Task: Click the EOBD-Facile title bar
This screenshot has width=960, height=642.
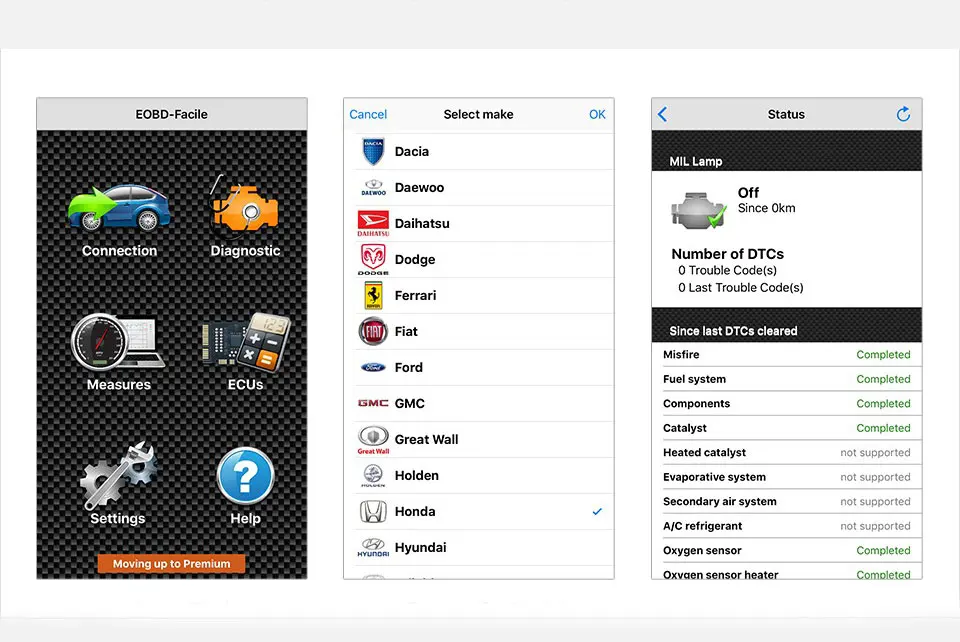Action: pos(171,114)
